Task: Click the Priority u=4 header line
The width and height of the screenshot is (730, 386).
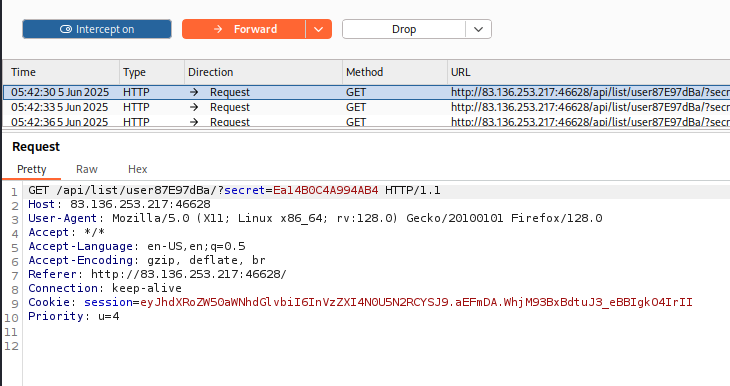Action: 74,316
